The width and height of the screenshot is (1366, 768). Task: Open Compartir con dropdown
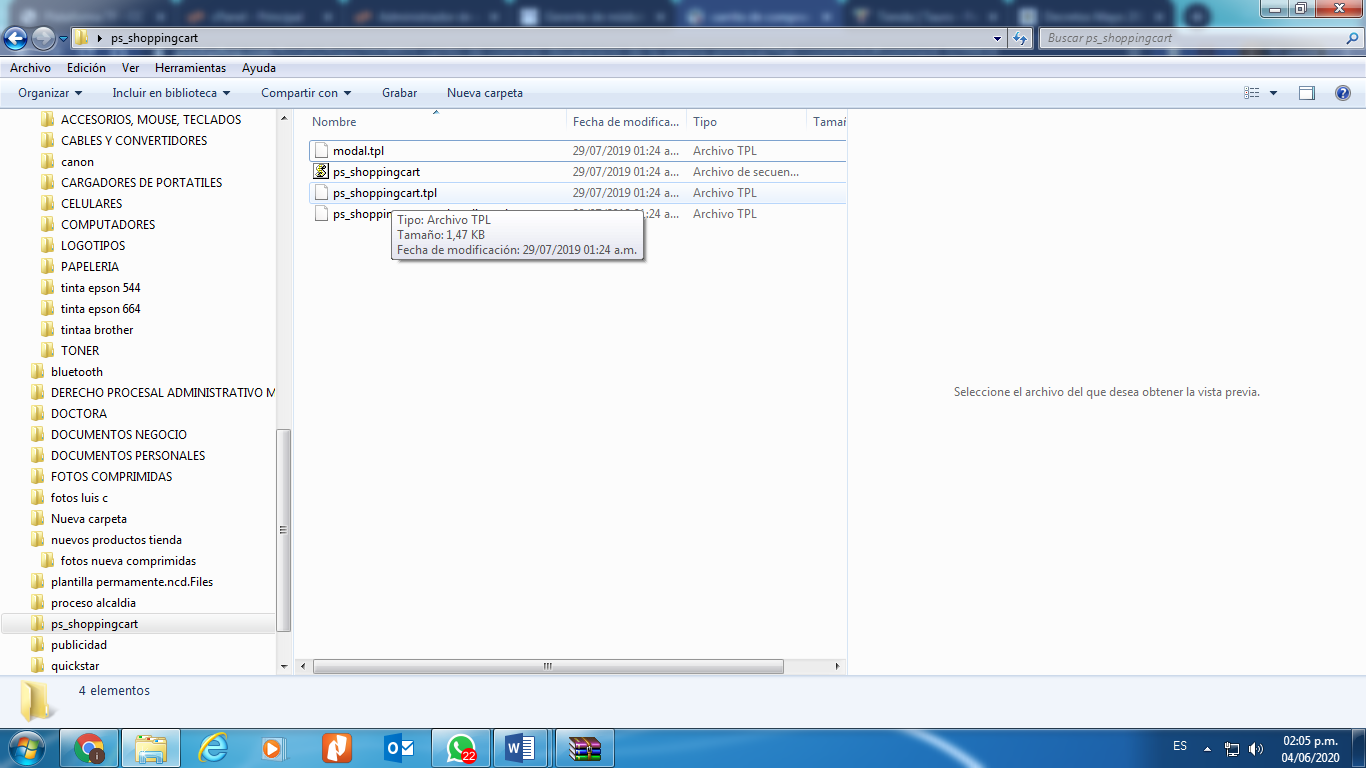[x=306, y=93]
